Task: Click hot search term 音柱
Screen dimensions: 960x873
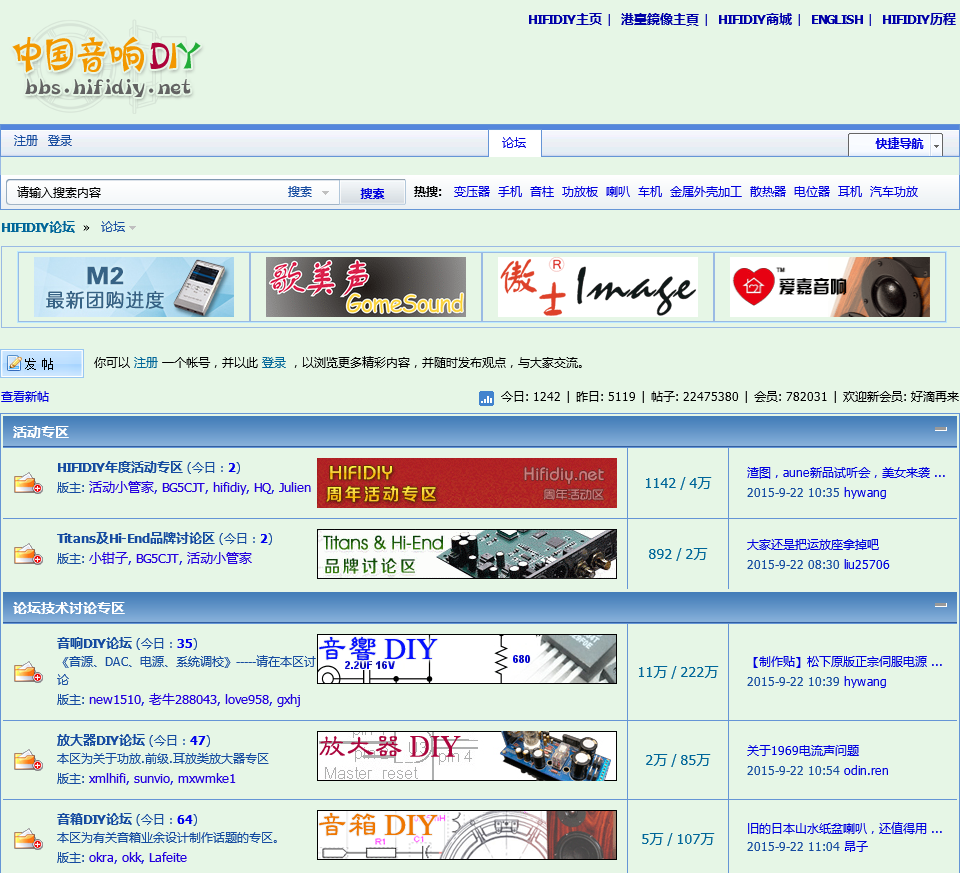Action: click(542, 192)
